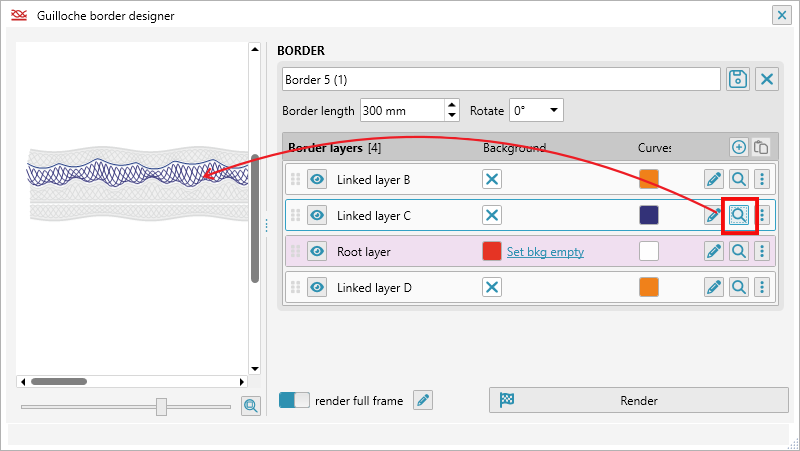Screen dimensions: 800x451
Task: Increase border length with up arrow
Action: [x=452, y=105]
